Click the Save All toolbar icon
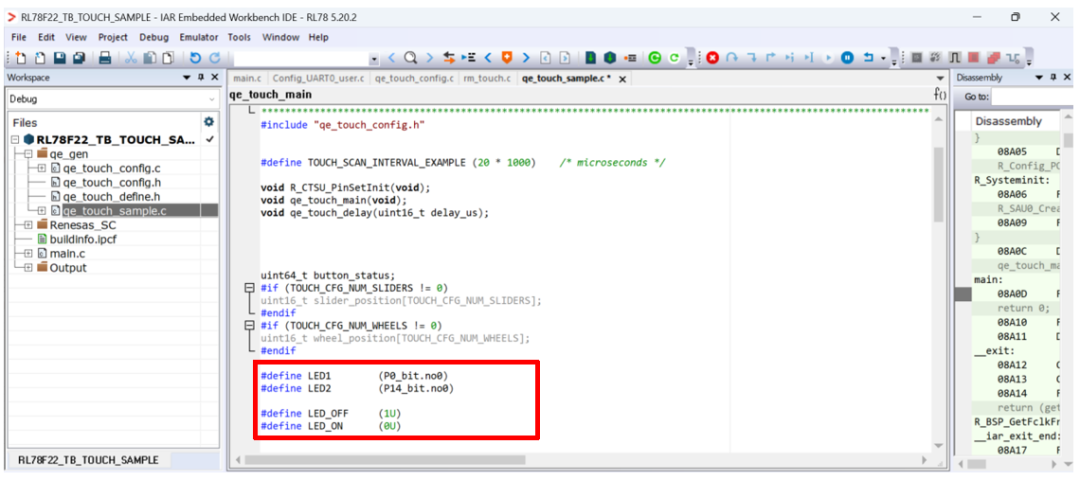The height and width of the screenshot is (480, 1080). (x=79, y=59)
